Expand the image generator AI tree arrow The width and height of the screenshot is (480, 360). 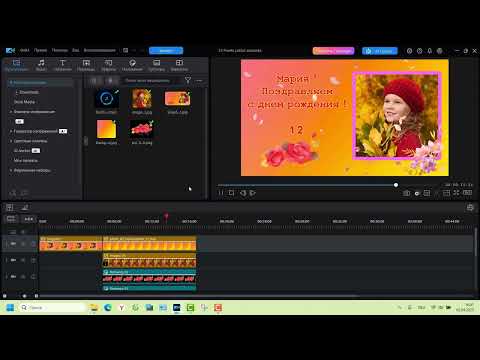[11, 131]
